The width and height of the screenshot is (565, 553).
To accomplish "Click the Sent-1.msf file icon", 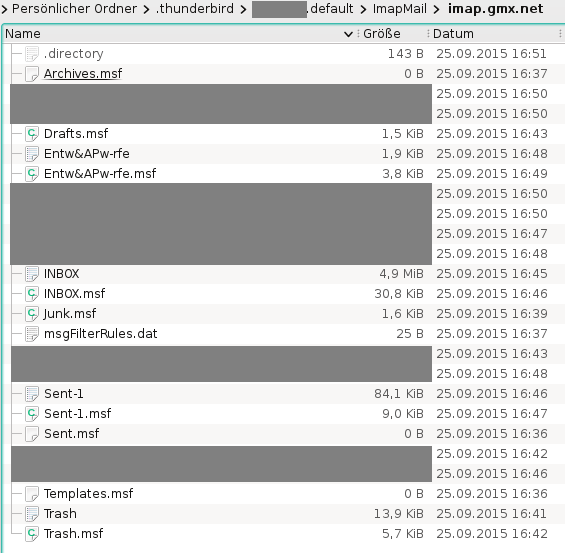I will [32, 414].
